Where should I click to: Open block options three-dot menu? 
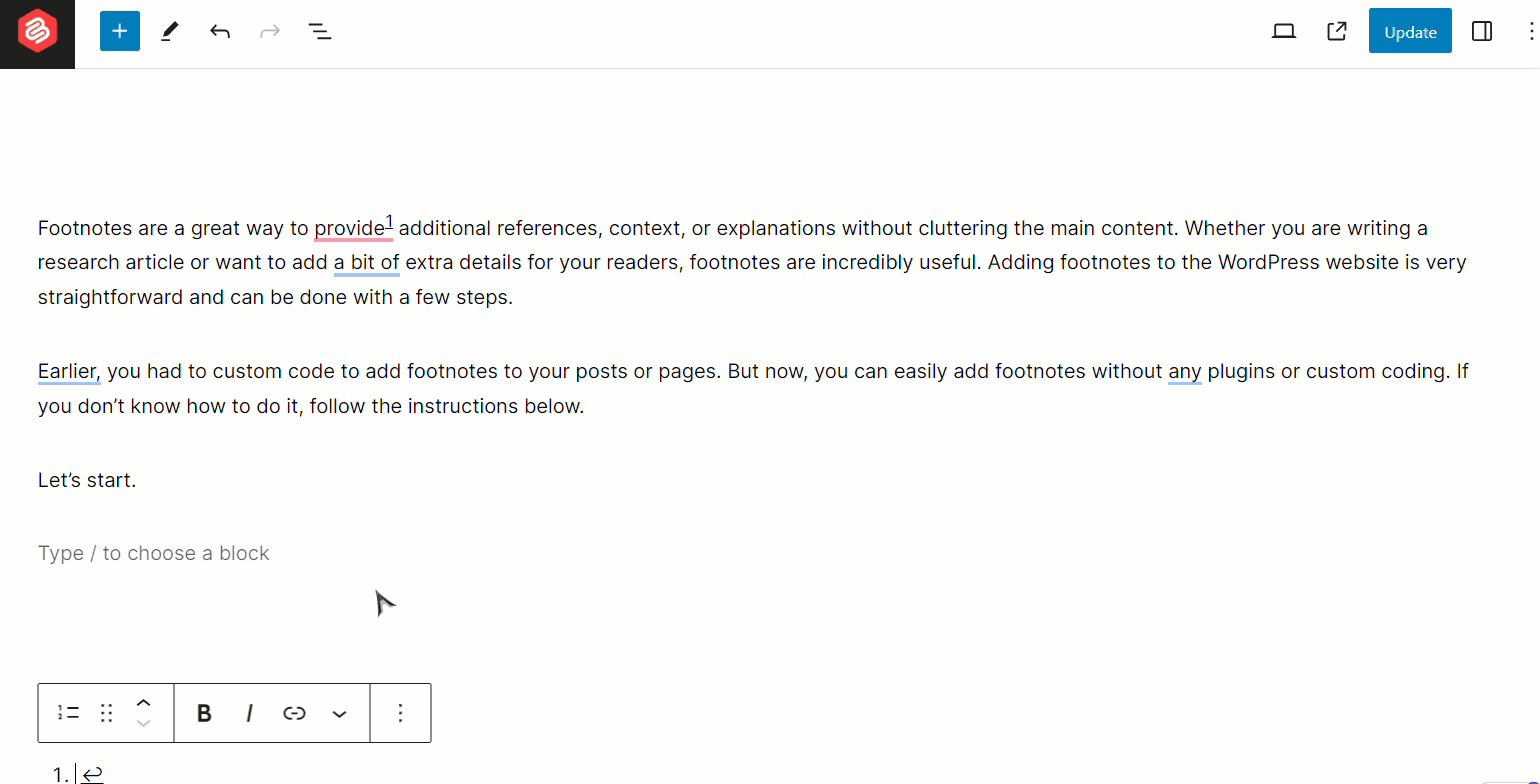pyautogui.click(x=400, y=713)
